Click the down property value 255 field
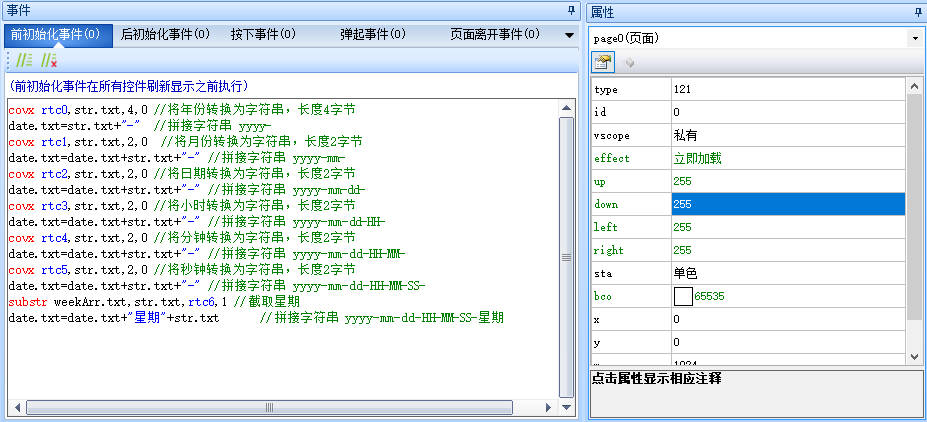This screenshot has width=927, height=422. click(788, 204)
